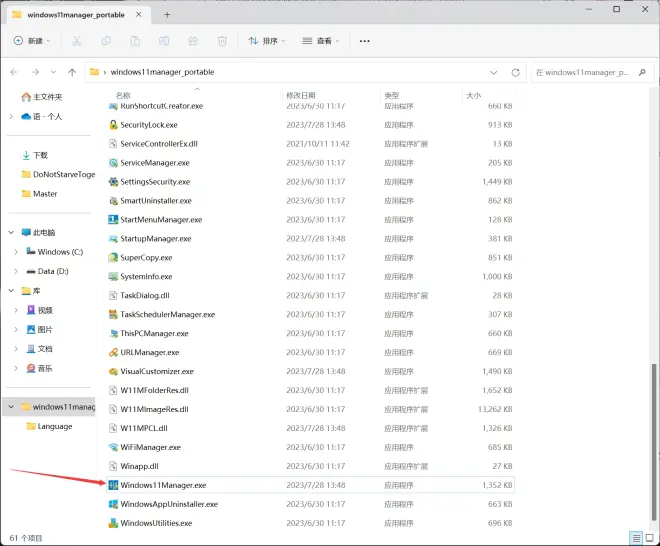Click the vertical scrollbar thumb

[x=654, y=443]
